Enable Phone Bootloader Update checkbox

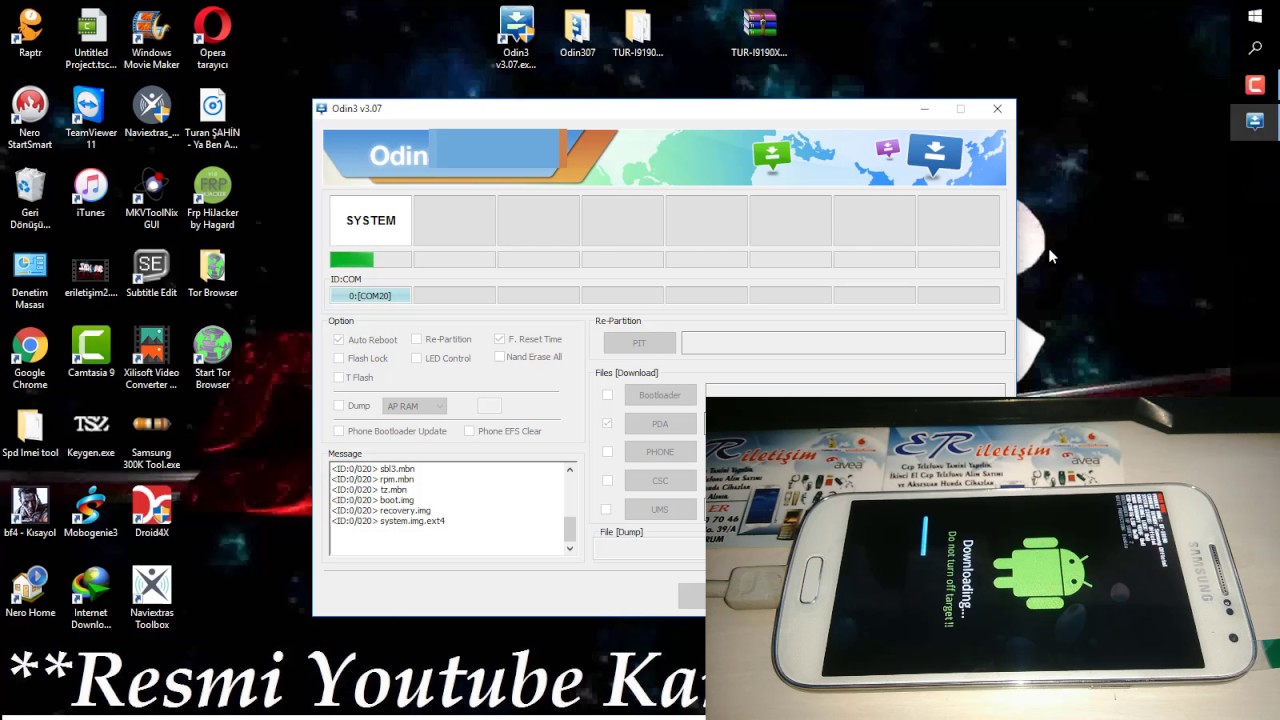tap(339, 431)
